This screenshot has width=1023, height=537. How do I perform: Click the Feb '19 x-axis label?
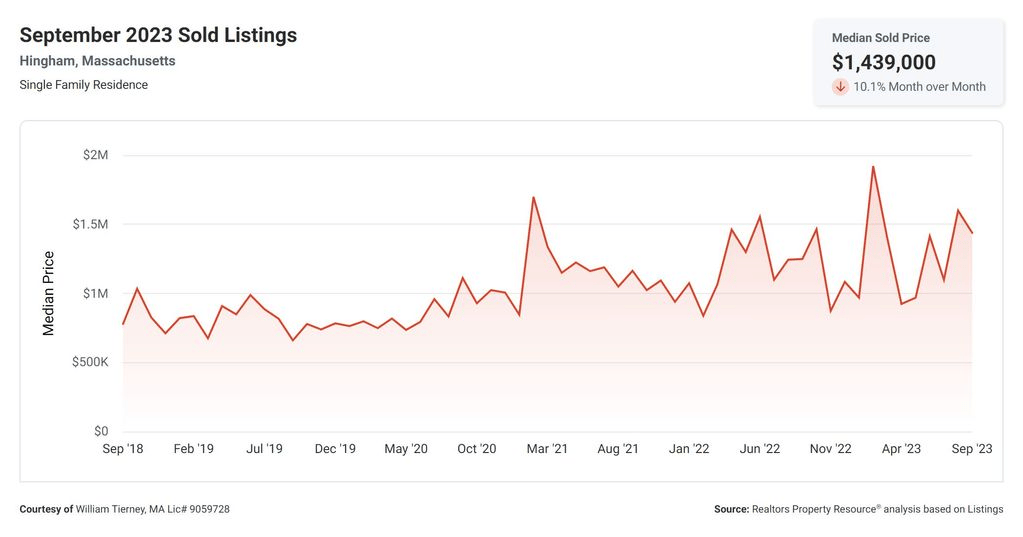(193, 449)
